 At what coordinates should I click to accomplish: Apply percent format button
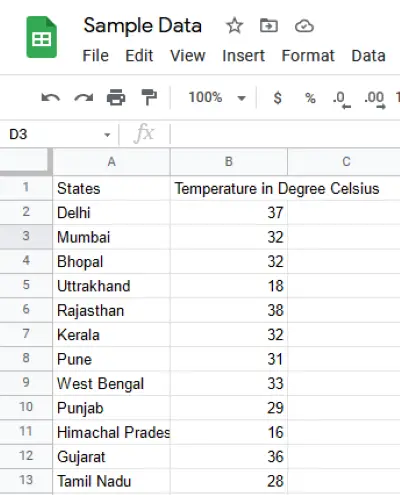click(x=310, y=98)
